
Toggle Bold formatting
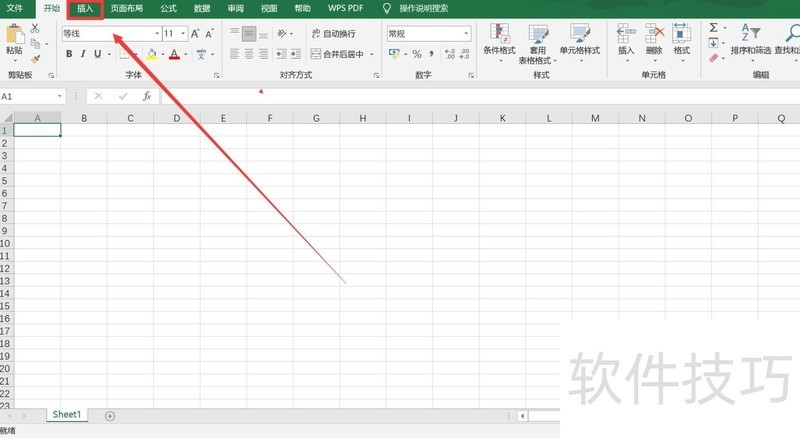pyautogui.click(x=69, y=54)
